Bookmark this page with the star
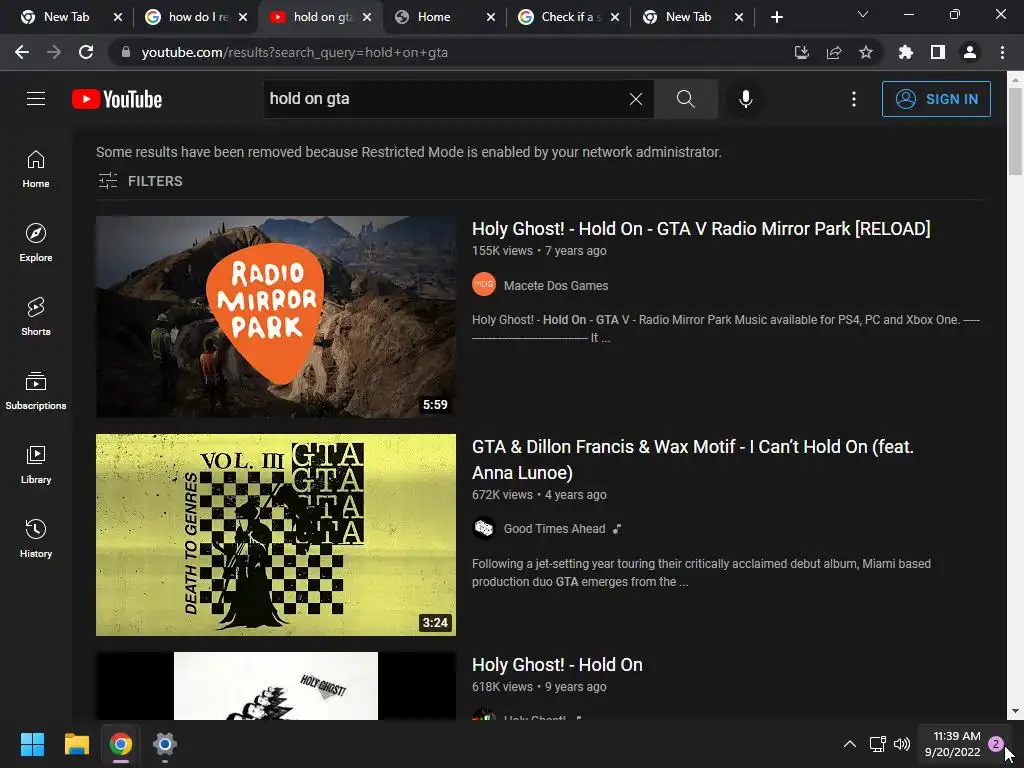Screen dimensions: 1024x768 (x=866, y=52)
